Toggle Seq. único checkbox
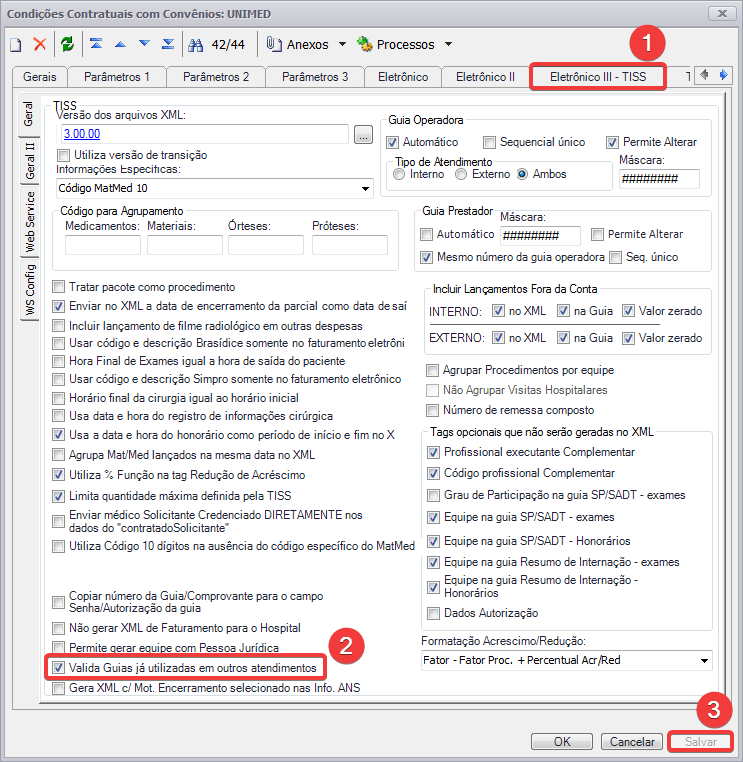 click(615, 257)
